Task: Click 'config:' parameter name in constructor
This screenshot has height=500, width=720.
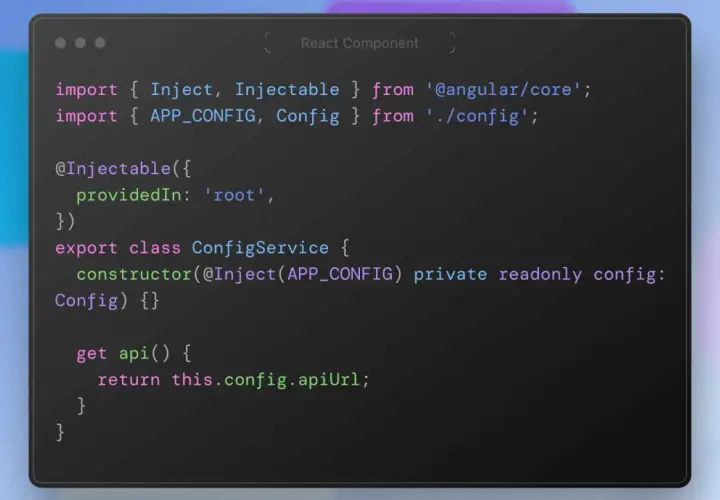Action: pos(629,275)
